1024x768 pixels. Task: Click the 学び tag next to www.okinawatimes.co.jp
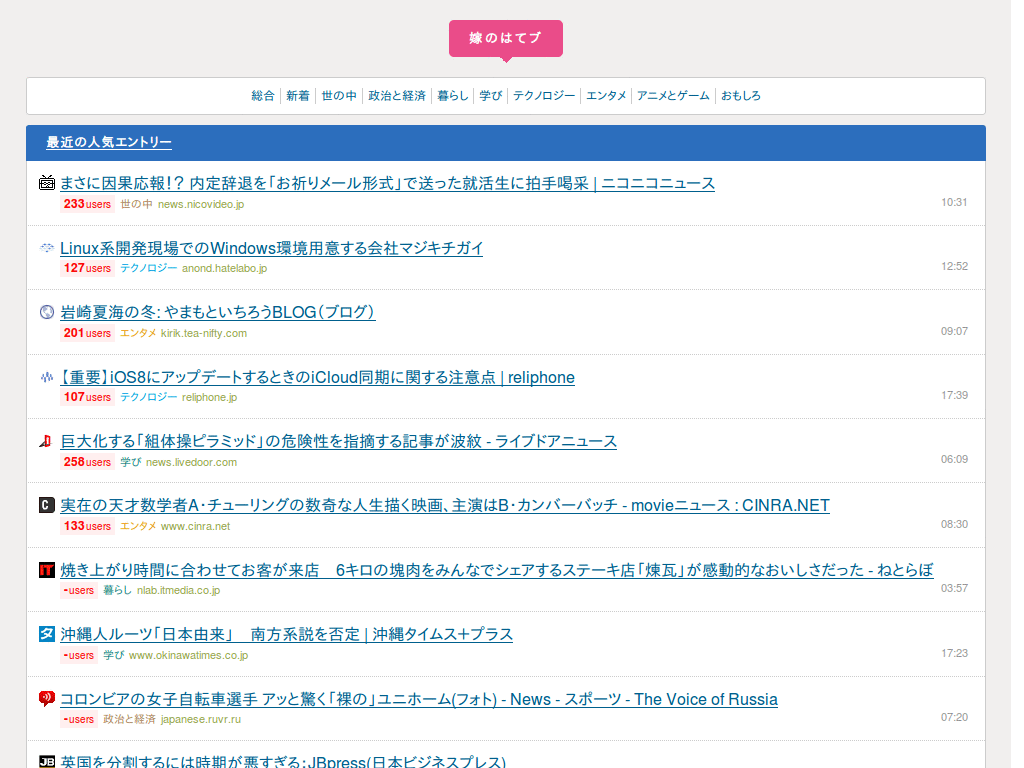(114, 655)
